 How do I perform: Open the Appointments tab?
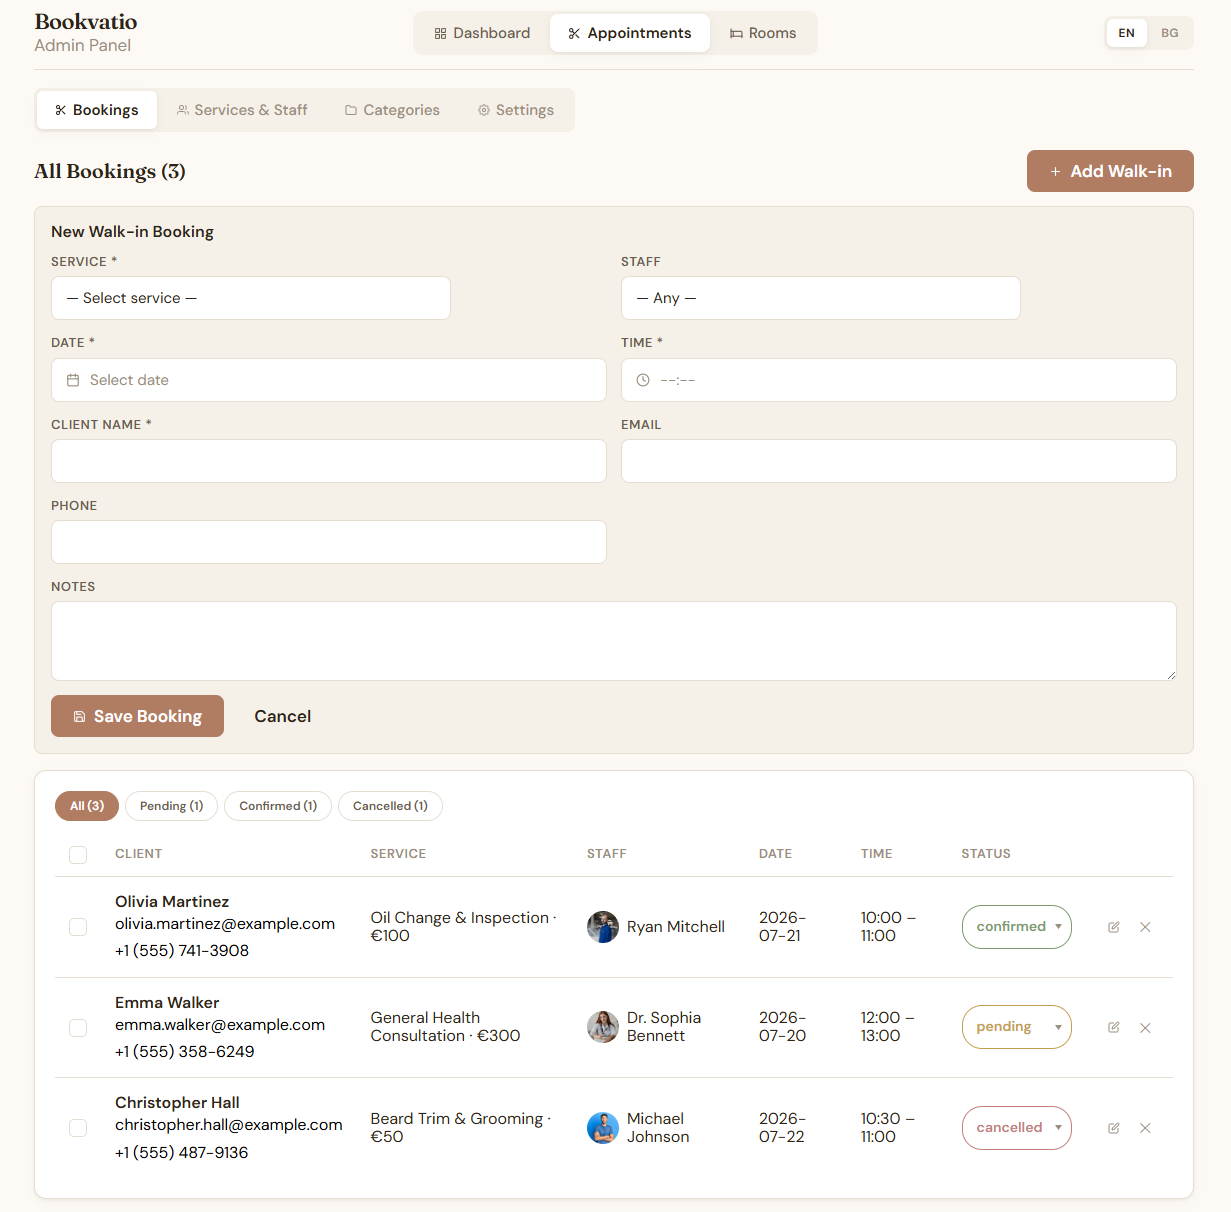pyautogui.click(x=630, y=33)
